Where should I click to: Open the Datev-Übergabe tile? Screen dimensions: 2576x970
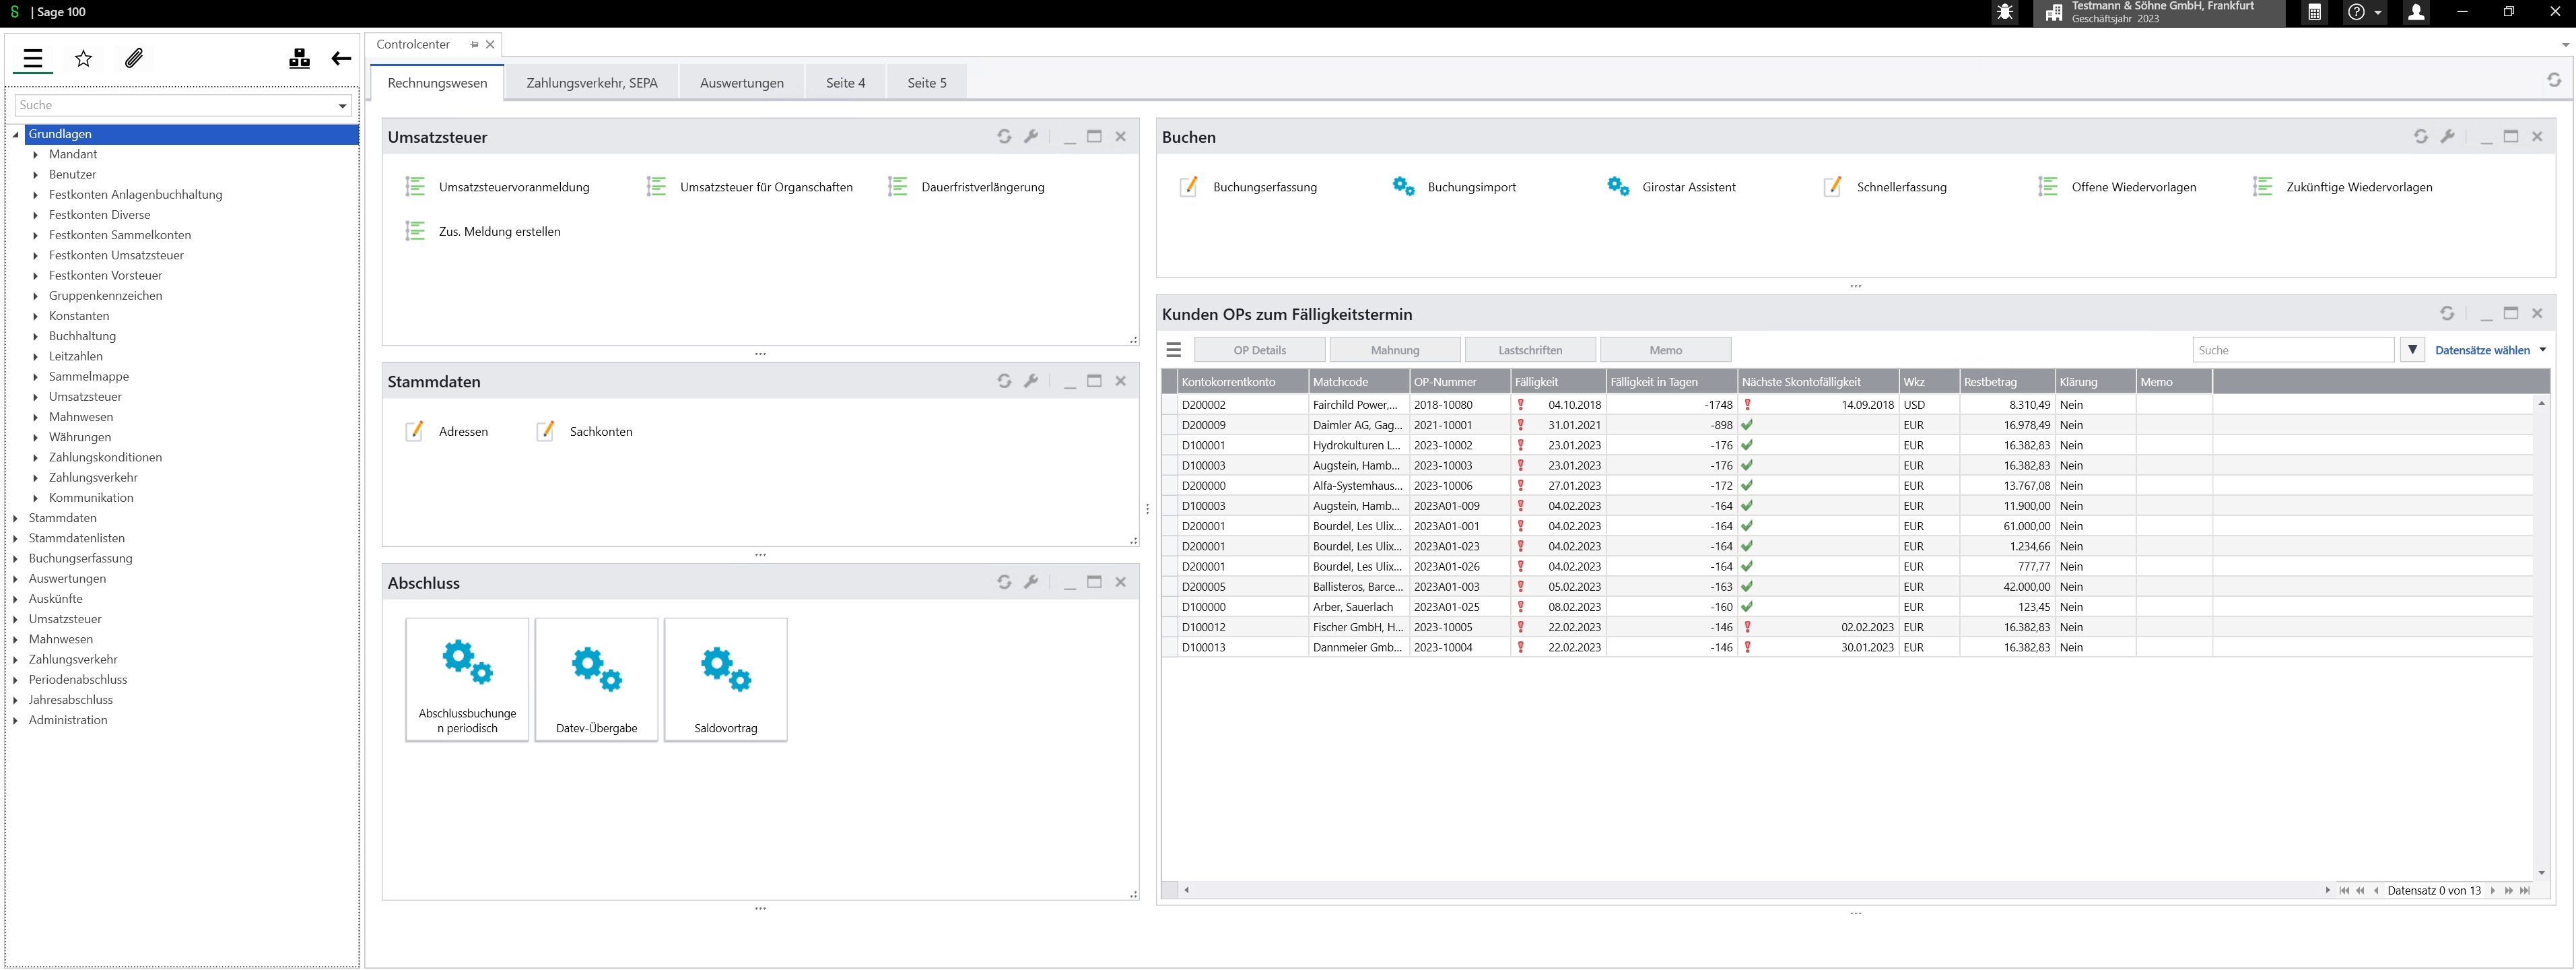click(596, 679)
